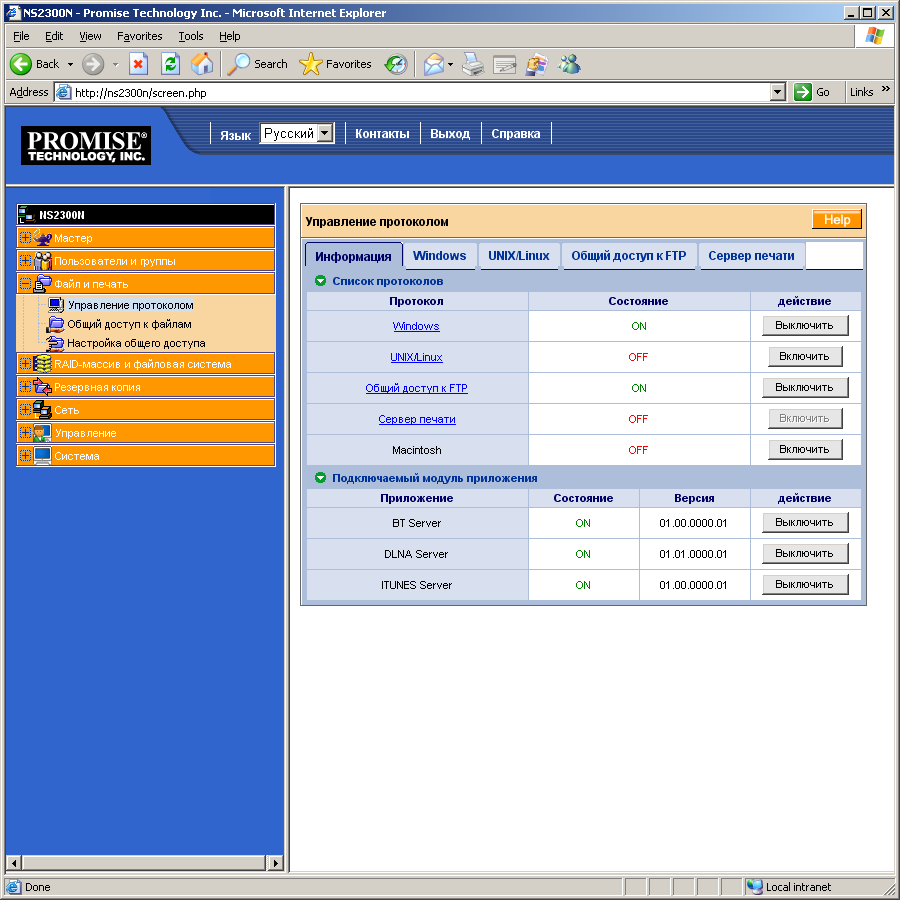The image size is (900, 900).
Task: Disable DLNA Server with Выключить
Action: [805, 553]
